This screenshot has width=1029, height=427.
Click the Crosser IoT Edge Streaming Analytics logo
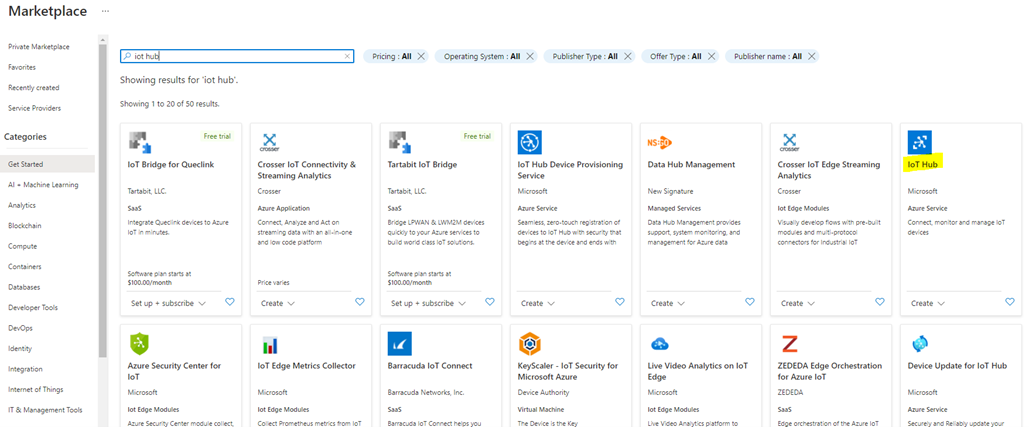pyautogui.click(x=789, y=142)
